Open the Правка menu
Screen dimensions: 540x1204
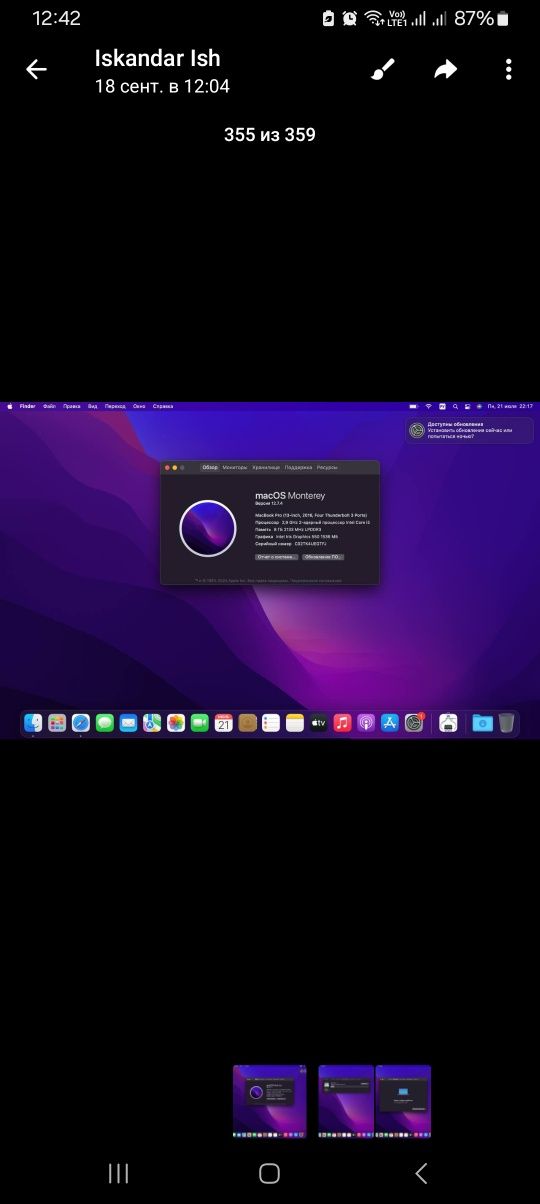(x=72, y=406)
